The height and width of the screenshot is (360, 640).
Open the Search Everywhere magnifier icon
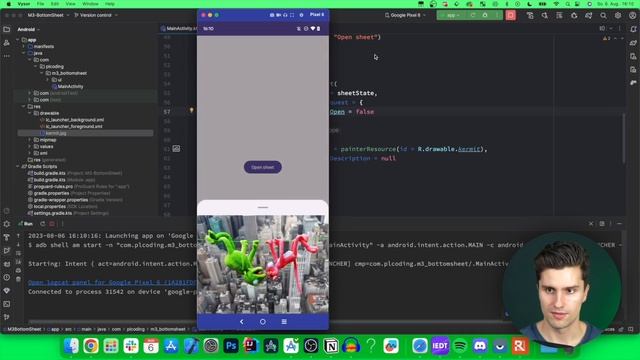[x=603, y=16]
